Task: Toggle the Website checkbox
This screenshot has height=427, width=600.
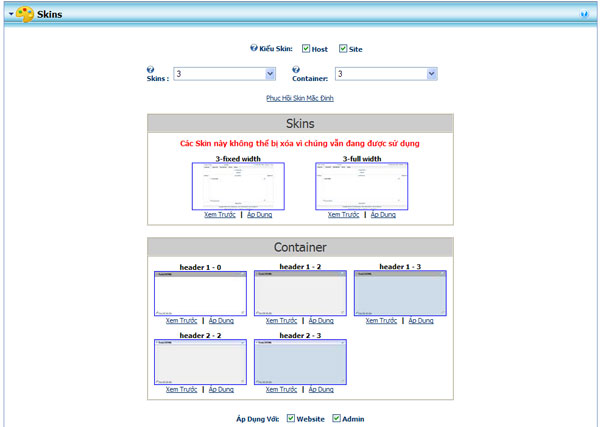Action: 291,418
